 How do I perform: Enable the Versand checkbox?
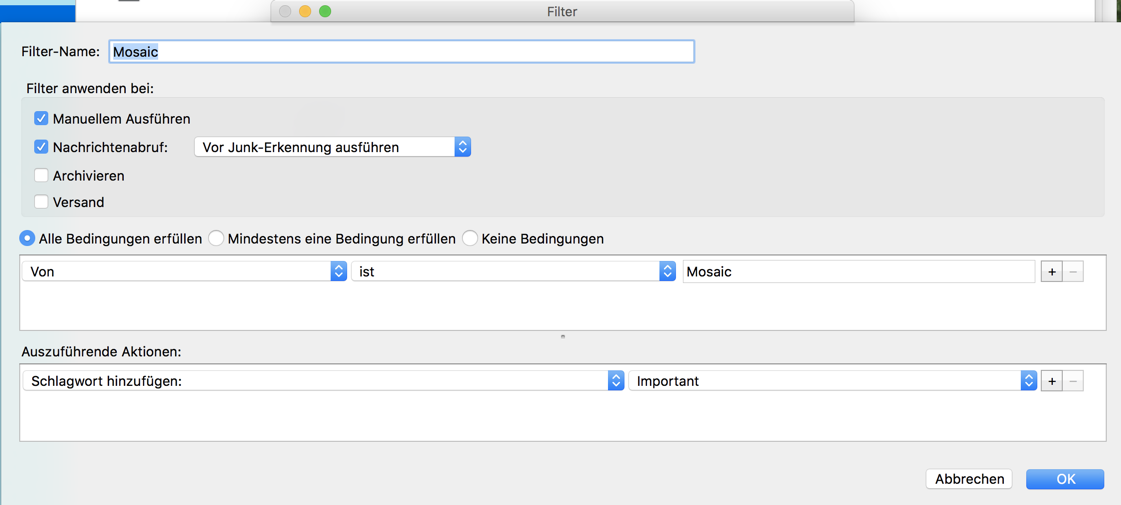coord(41,202)
